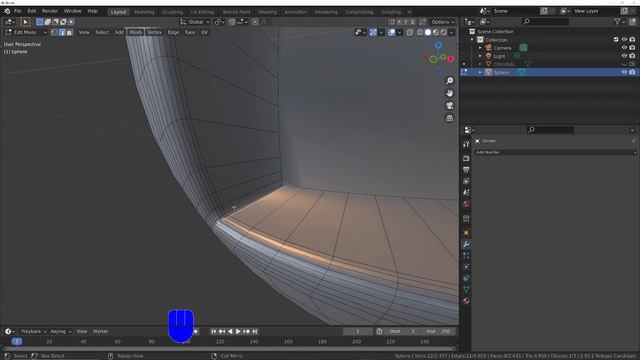640x360 pixels.
Task: Play the animation forward
Action: pos(238,331)
